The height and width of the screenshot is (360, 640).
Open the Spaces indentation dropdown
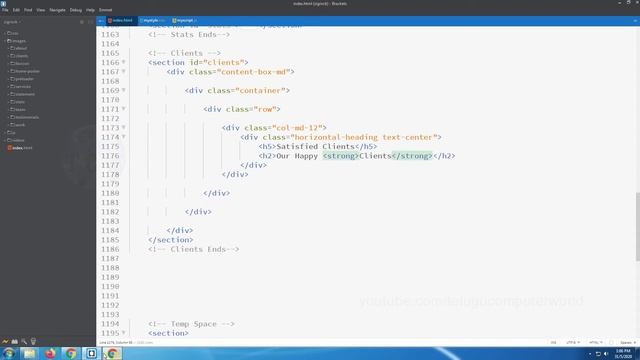(x=627, y=342)
